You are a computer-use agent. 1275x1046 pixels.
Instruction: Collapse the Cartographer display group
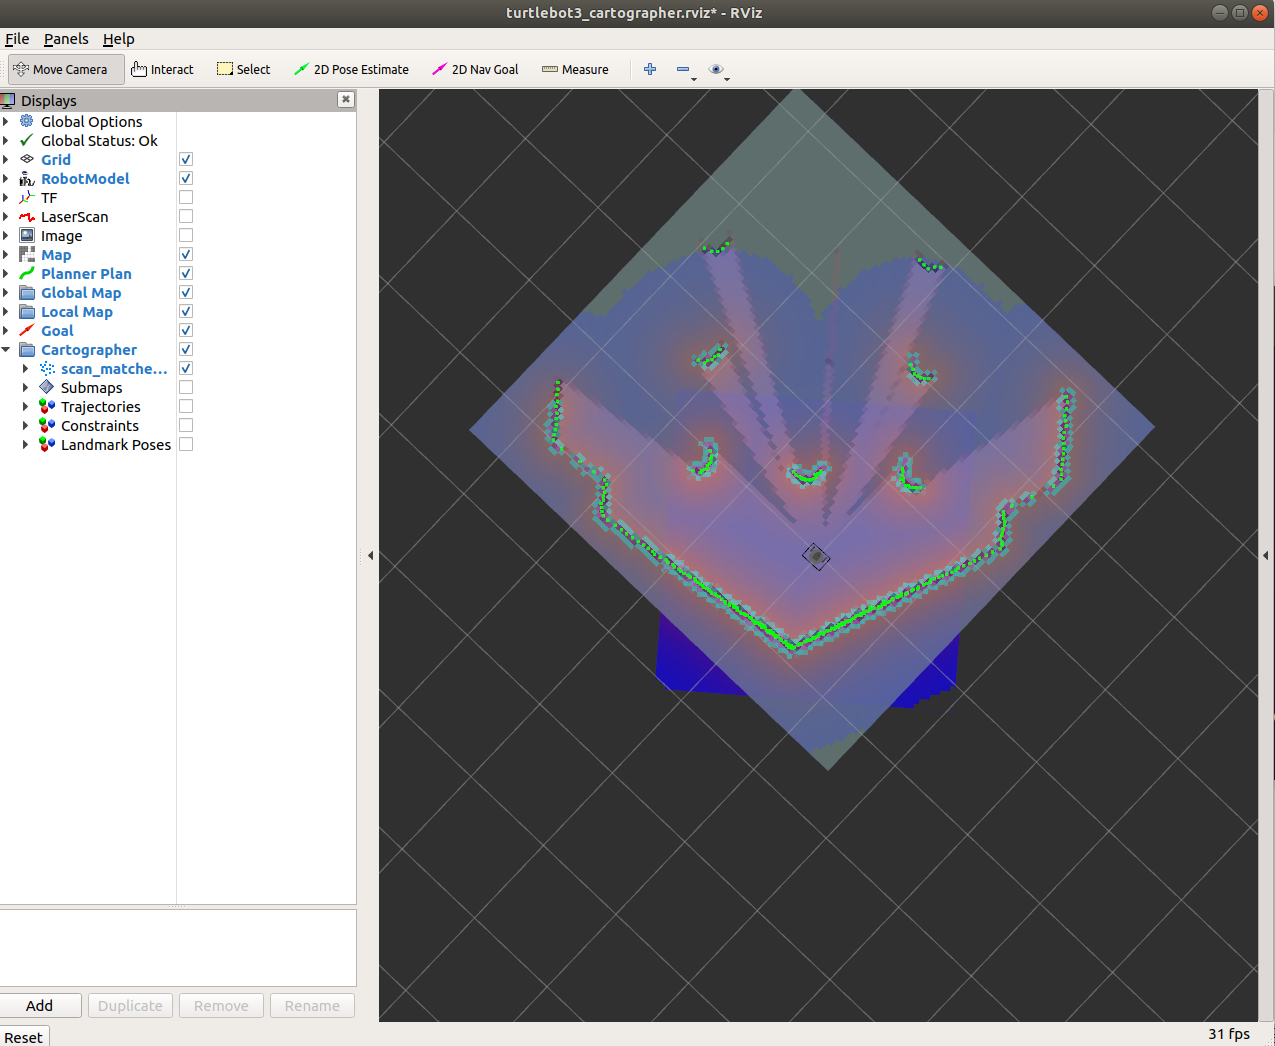tap(7, 349)
